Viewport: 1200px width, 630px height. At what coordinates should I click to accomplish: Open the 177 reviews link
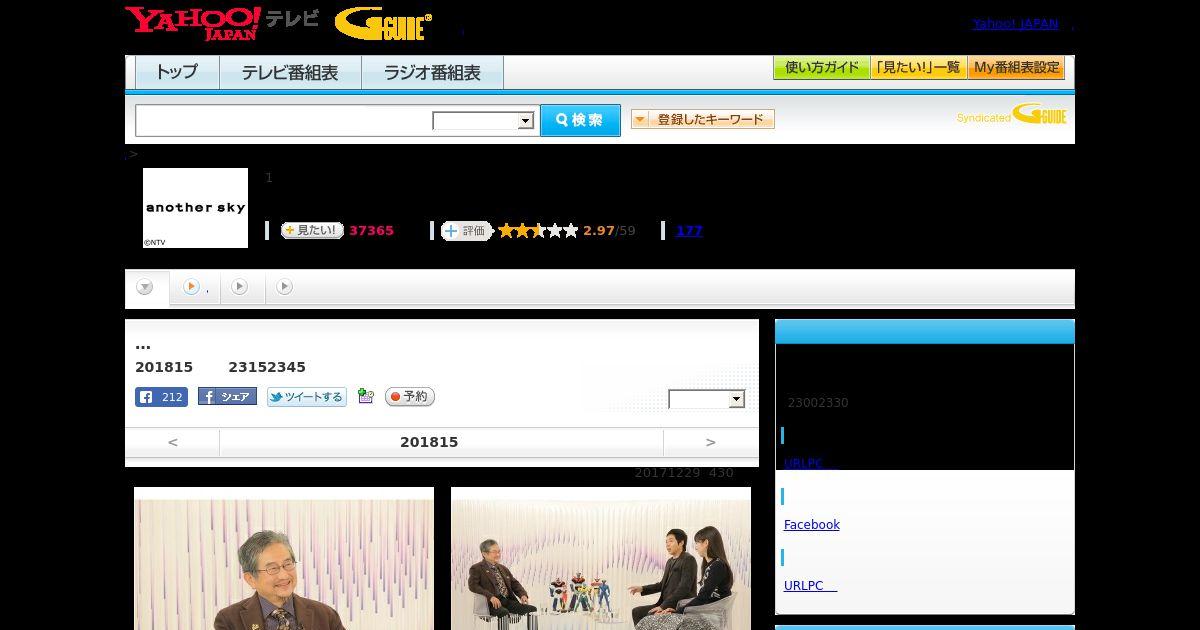[x=689, y=231]
